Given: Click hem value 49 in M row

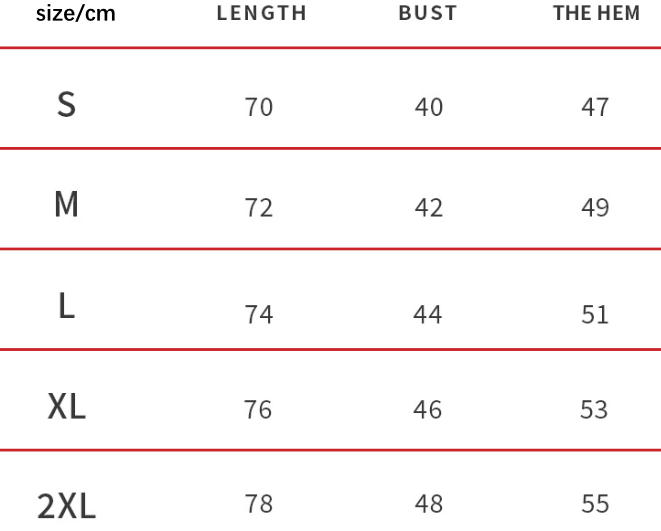Looking at the screenshot, I should 595,208.
